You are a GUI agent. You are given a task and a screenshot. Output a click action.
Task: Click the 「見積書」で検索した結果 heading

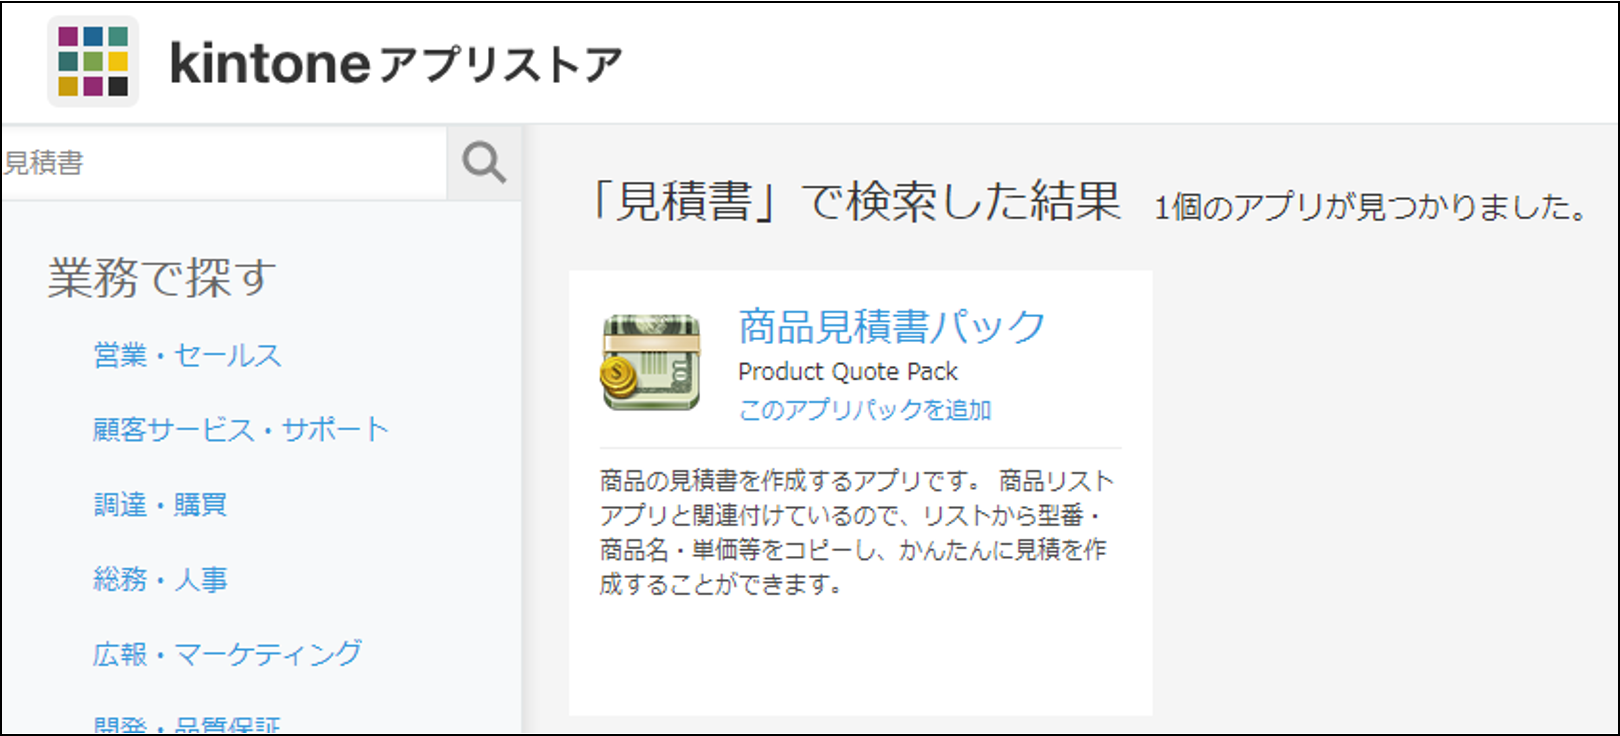pyautogui.click(x=857, y=201)
